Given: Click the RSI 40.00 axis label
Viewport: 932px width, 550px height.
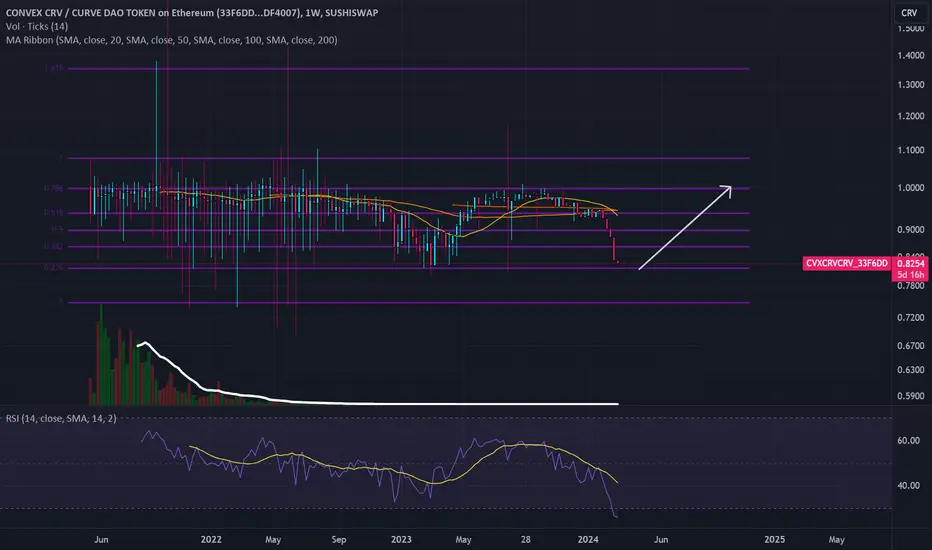Looking at the screenshot, I should [x=908, y=485].
